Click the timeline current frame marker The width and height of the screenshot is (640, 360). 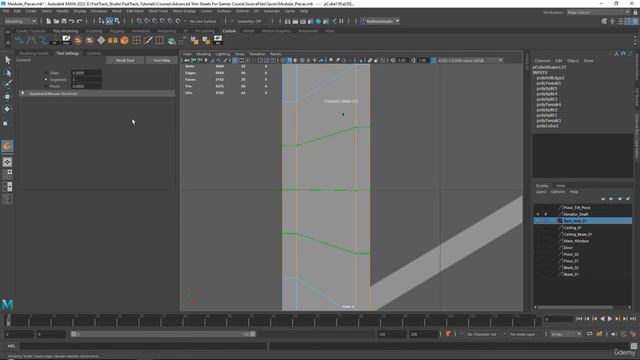coord(8,320)
